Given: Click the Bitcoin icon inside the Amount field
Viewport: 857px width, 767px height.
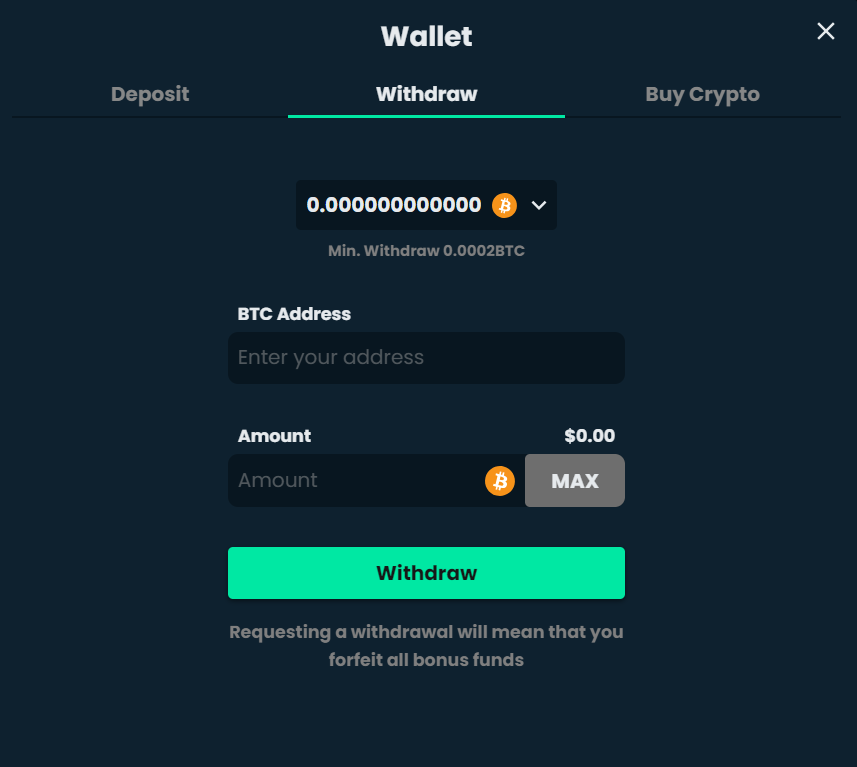Looking at the screenshot, I should (x=499, y=481).
